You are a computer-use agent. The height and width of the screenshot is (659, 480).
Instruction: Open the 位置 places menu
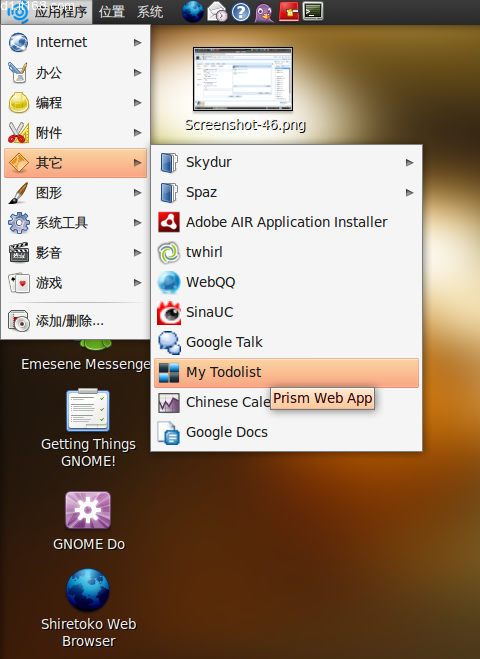pyautogui.click(x=112, y=12)
